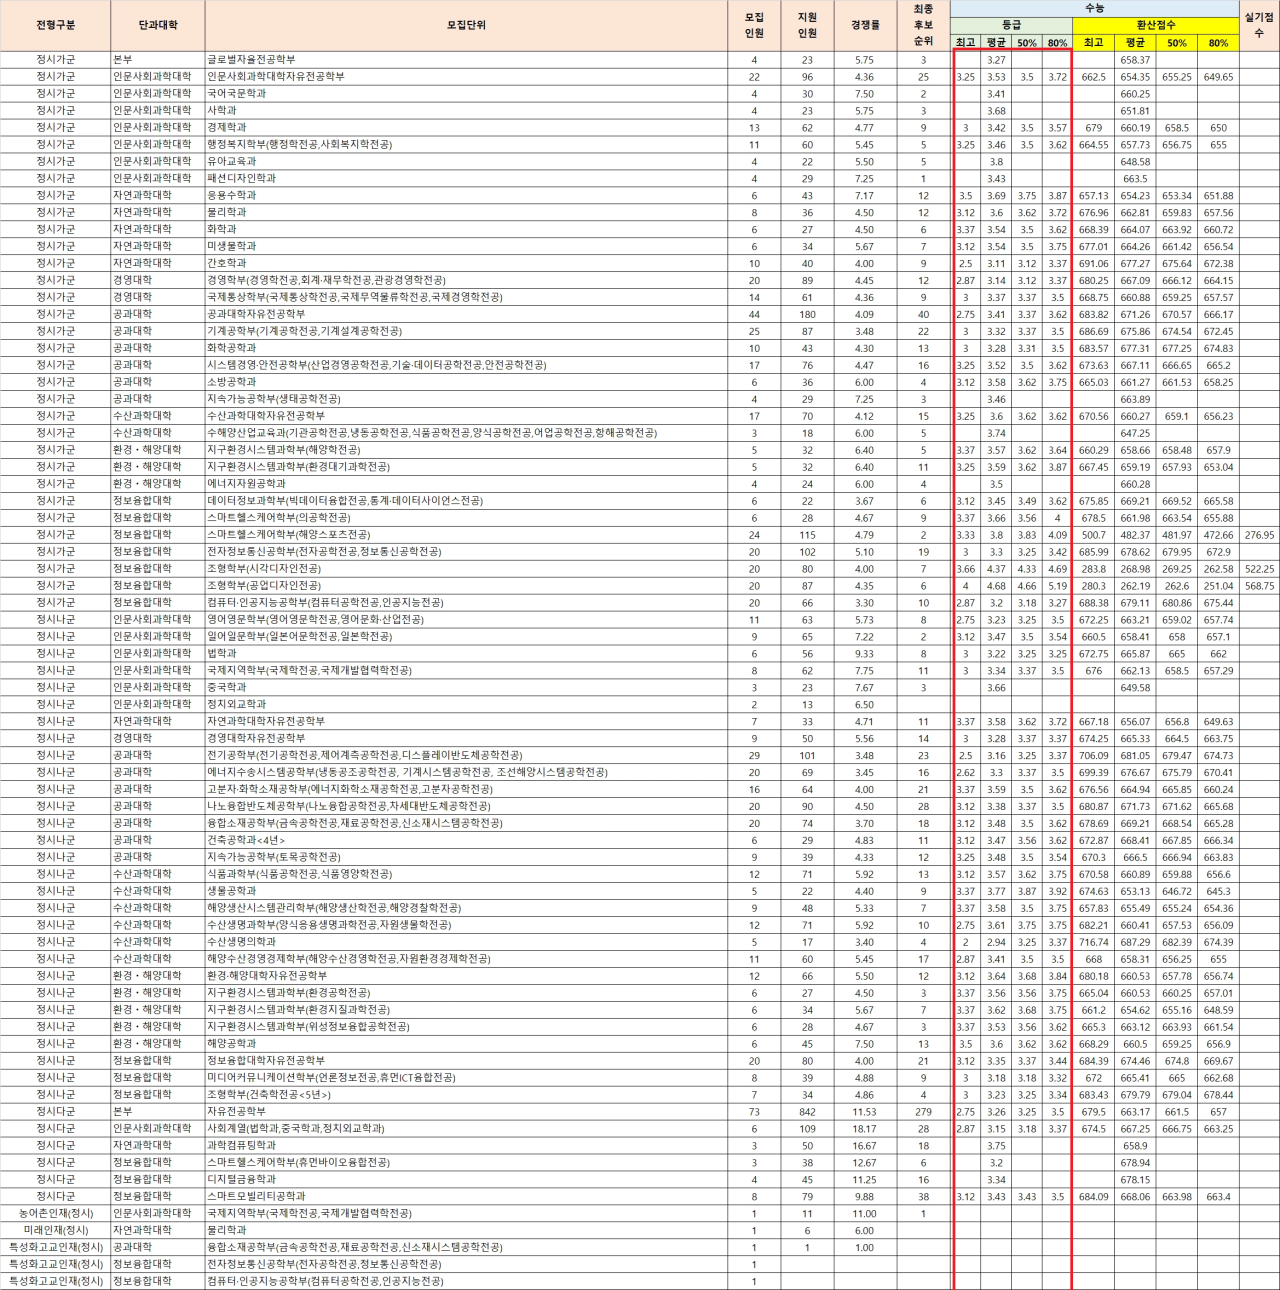The height and width of the screenshot is (1290, 1280).
Task: Select the 과학컴퓨팅학과 cell
Action: (x=241, y=1146)
